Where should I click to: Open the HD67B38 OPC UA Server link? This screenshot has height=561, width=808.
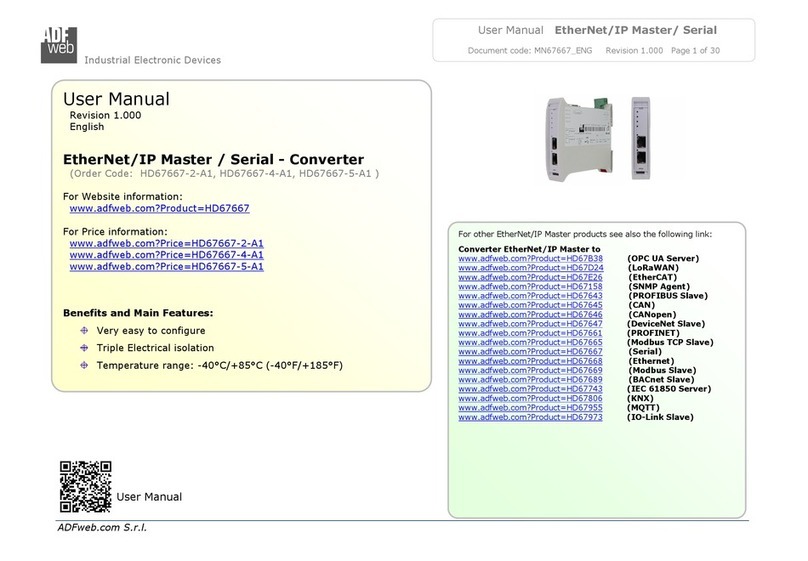point(530,259)
